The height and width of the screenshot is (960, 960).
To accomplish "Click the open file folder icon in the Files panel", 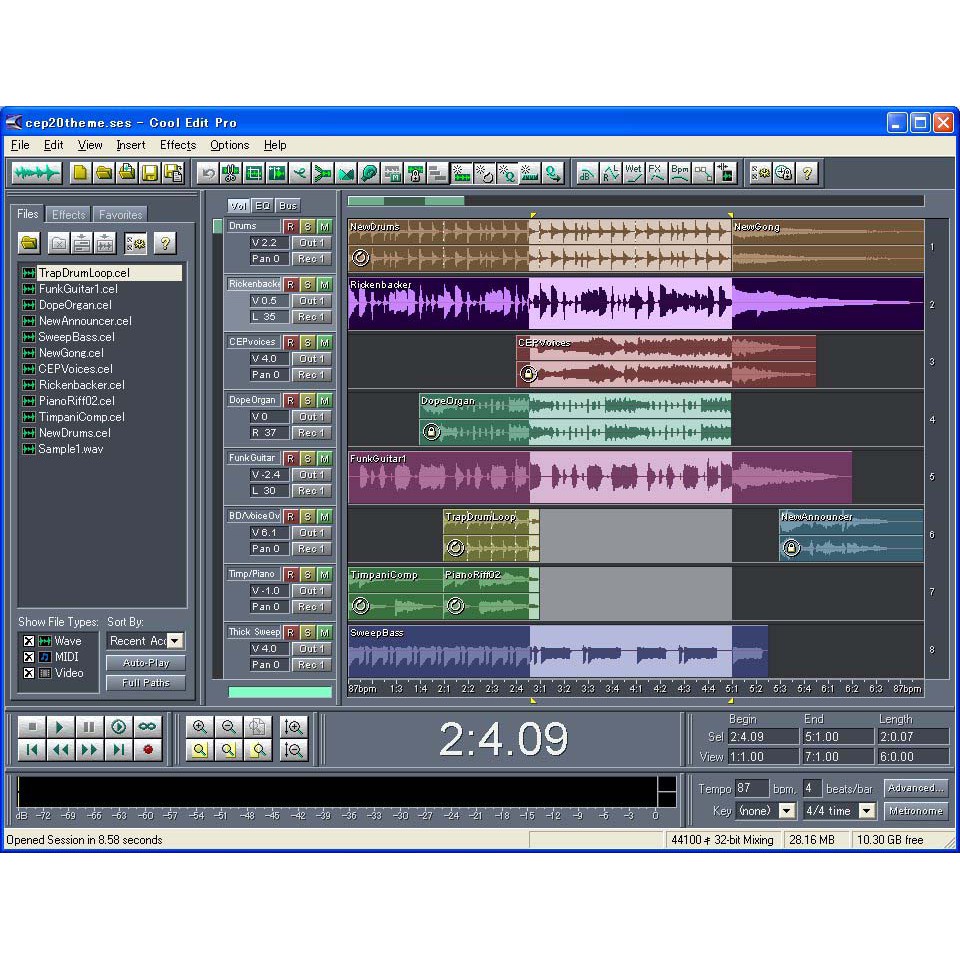I will (x=29, y=243).
